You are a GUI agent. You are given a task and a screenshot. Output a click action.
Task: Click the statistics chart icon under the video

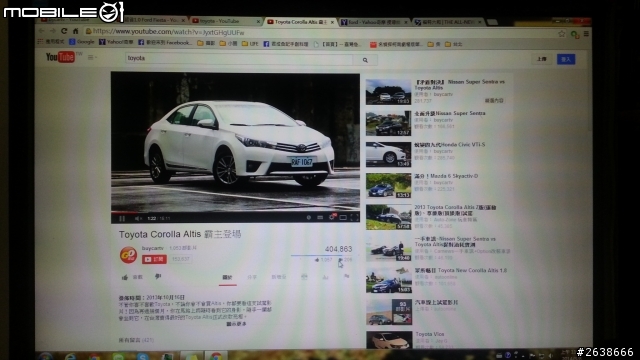325,277
